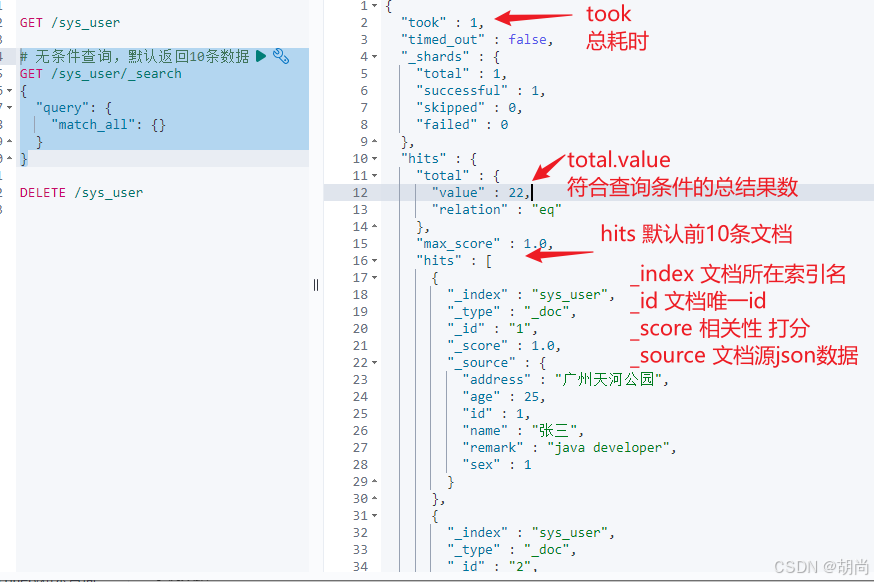Click the green send request play icon
The image size is (874, 582).
click(x=261, y=56)
